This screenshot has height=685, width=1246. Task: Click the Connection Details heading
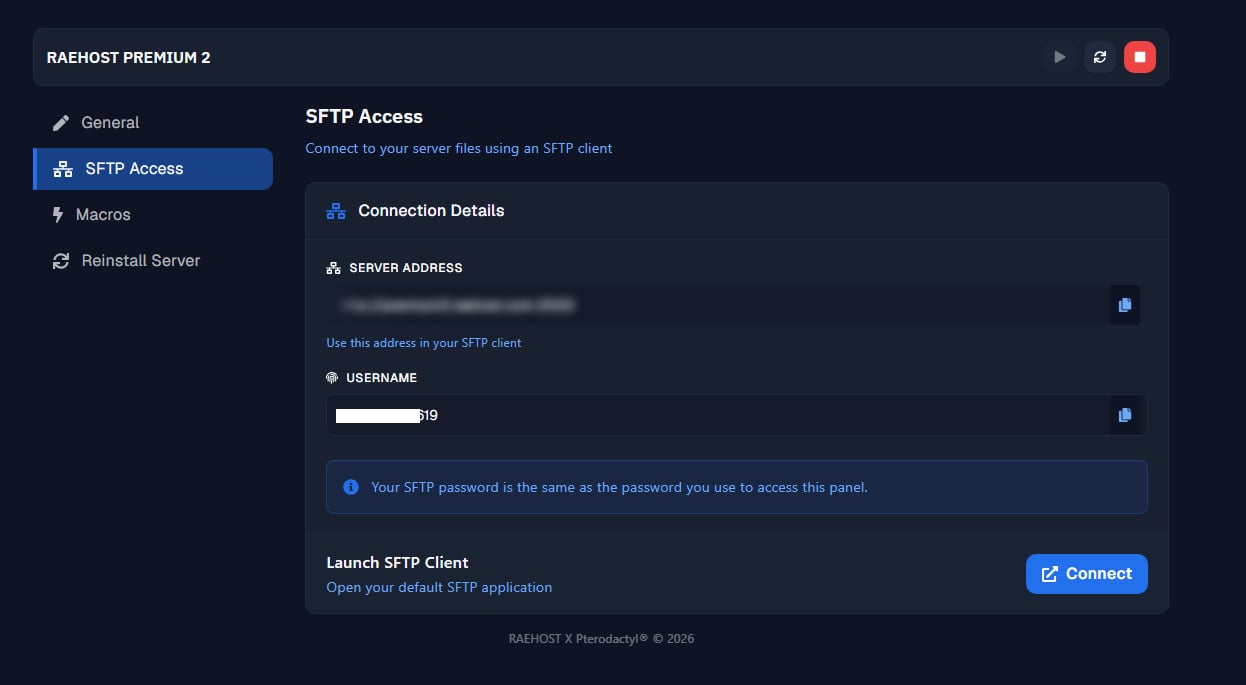click(431, 211)
